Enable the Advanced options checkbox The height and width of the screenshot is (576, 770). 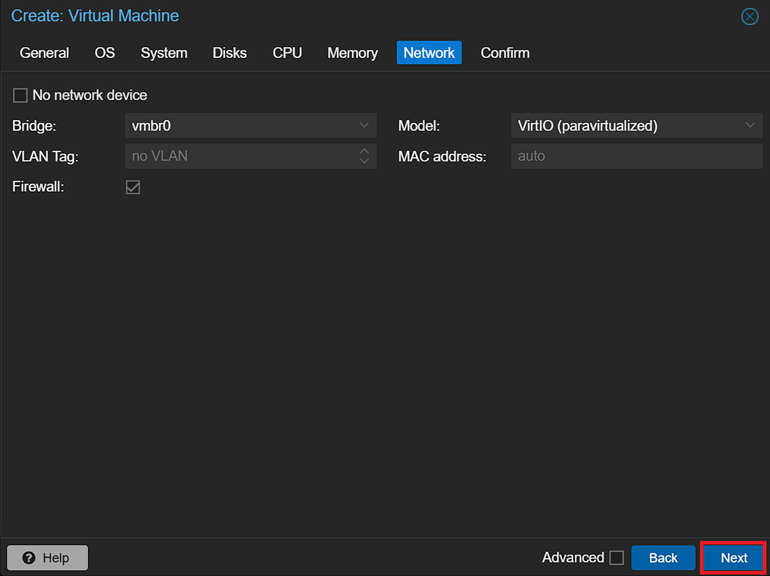[617, 558]
